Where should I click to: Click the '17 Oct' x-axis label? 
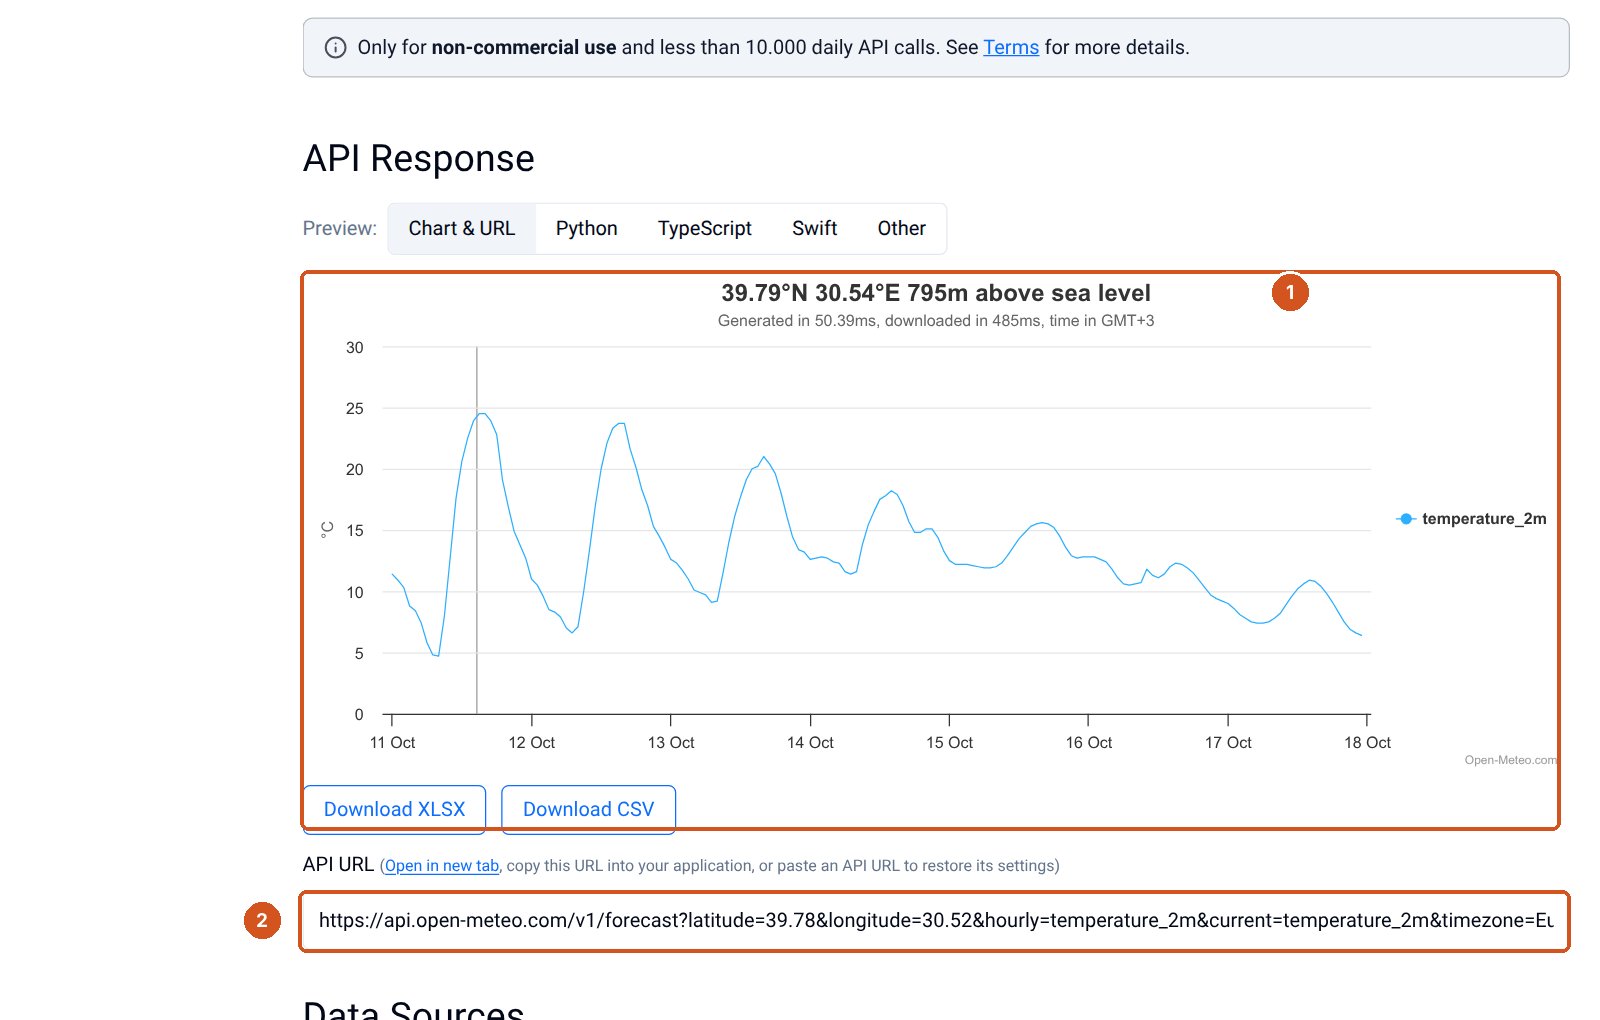pos(1228,742)
